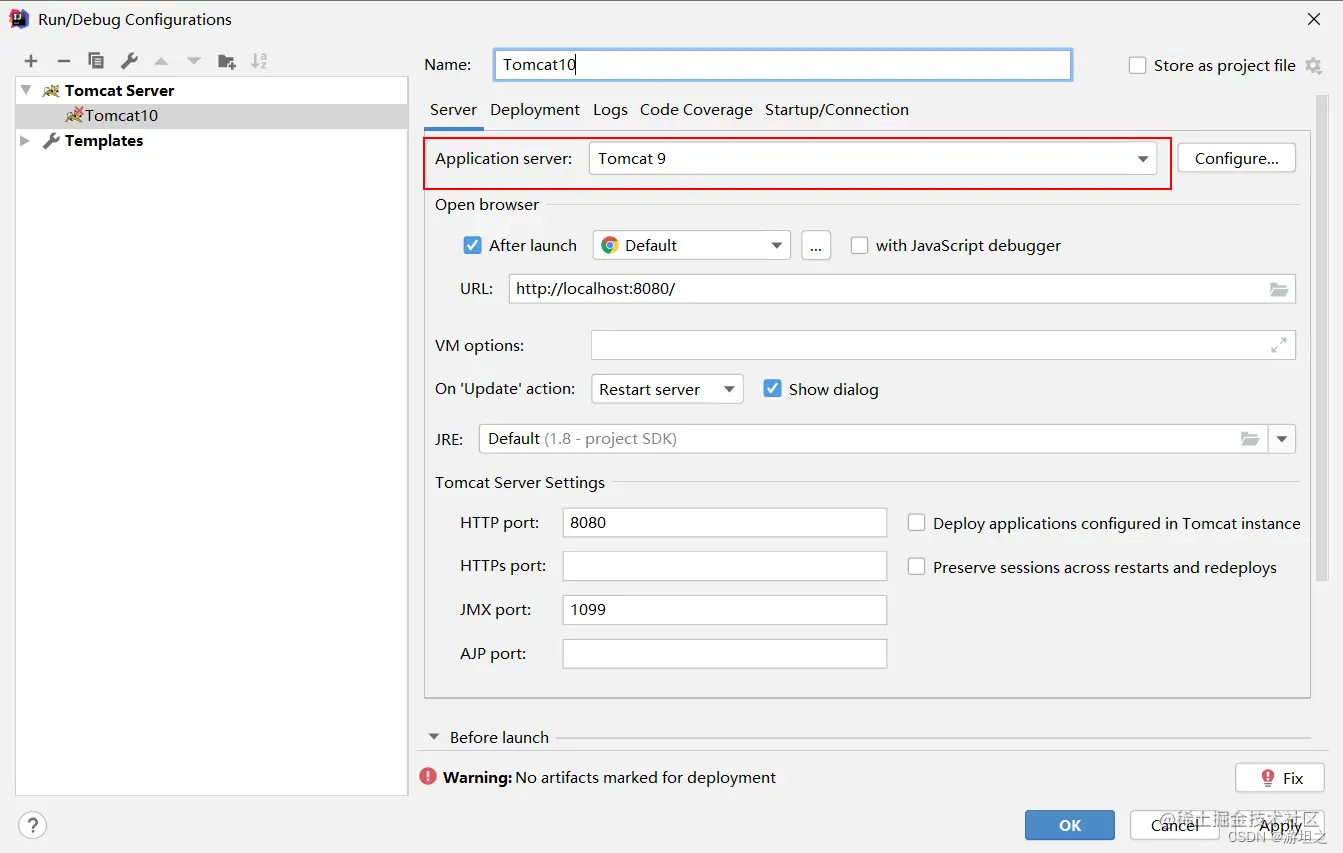Screen dimensions: 1343x853
Task: Click Apply button
Action: 1280,825
